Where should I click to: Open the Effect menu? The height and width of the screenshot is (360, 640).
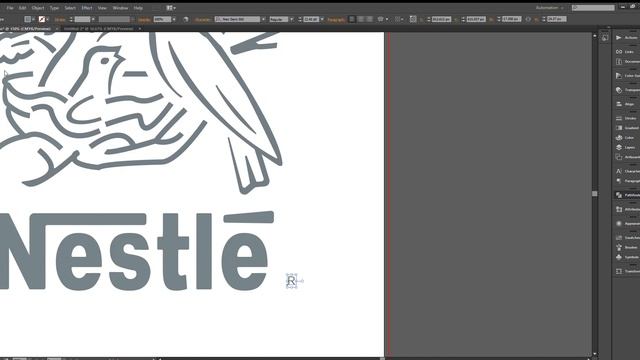[x=87, y=8]
